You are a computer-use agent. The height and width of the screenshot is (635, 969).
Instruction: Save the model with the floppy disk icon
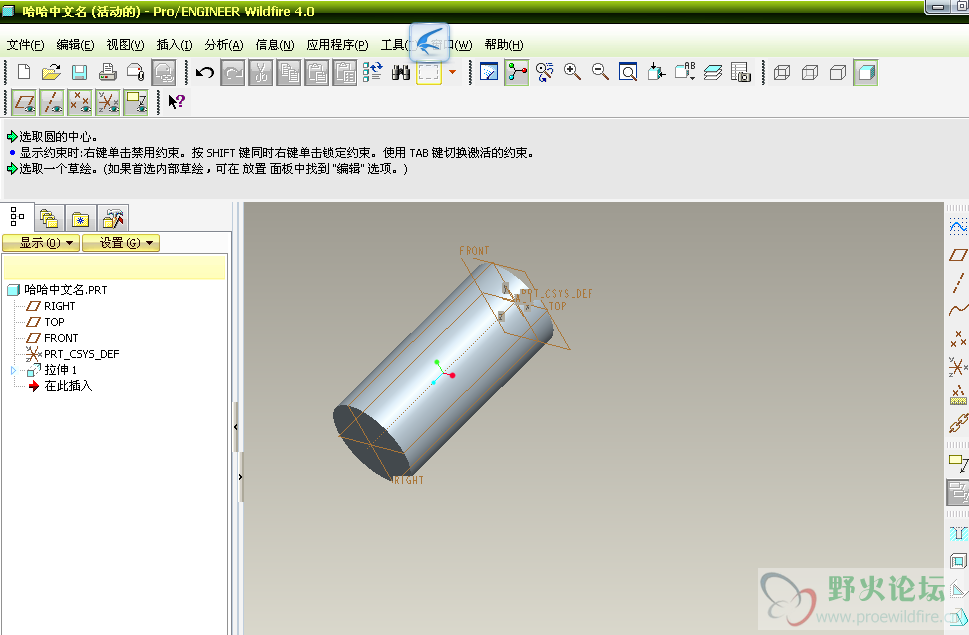click(79, 72)
